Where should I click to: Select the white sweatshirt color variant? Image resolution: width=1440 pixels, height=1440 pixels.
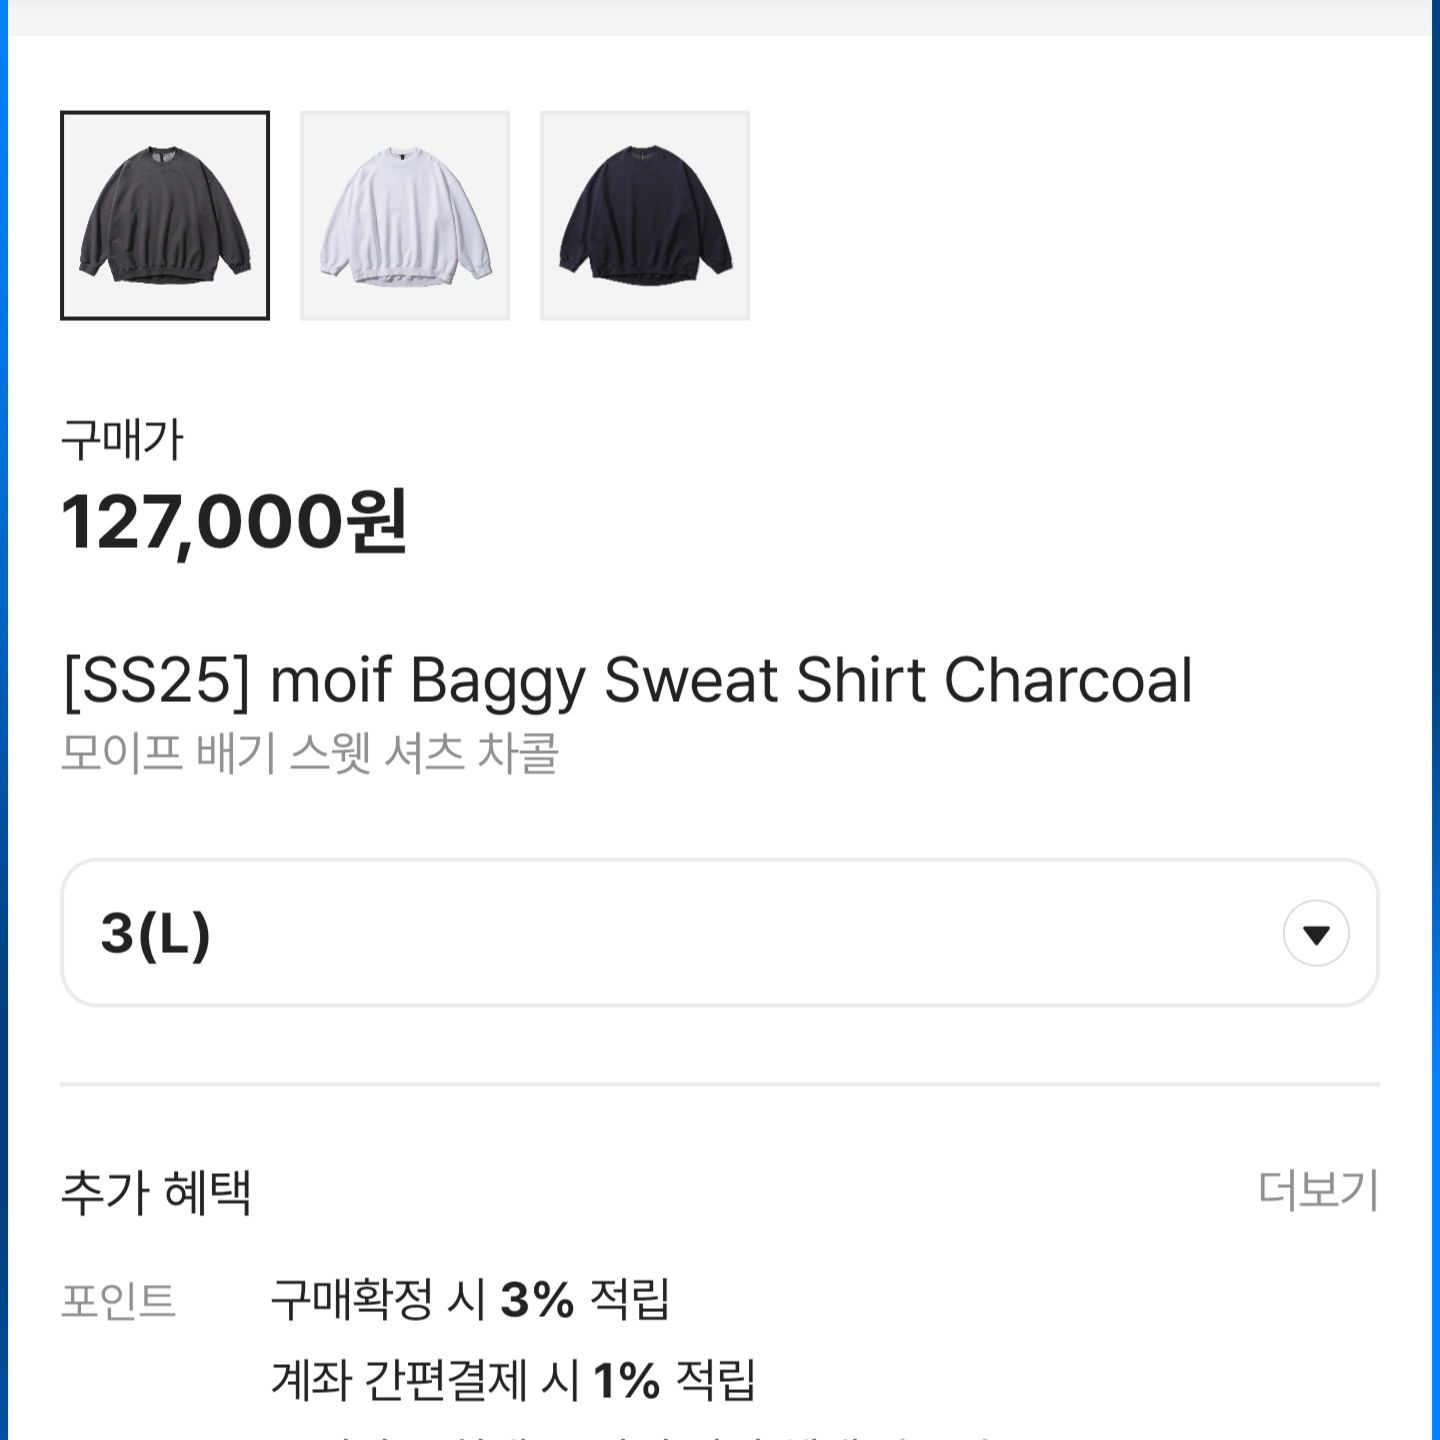[405, 216]
